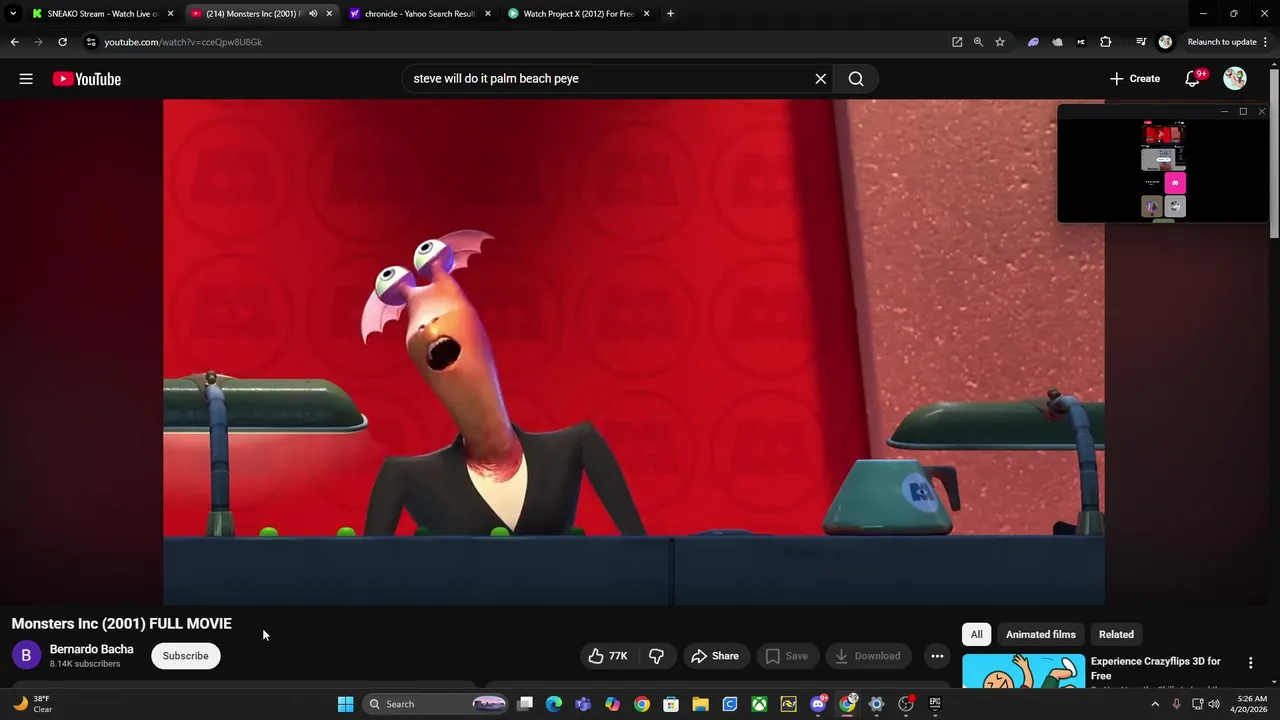Open Bernardo Bacha channel name link
Image resolution: width=1280 pixels, height=720 pixels.
pos(91,649)
